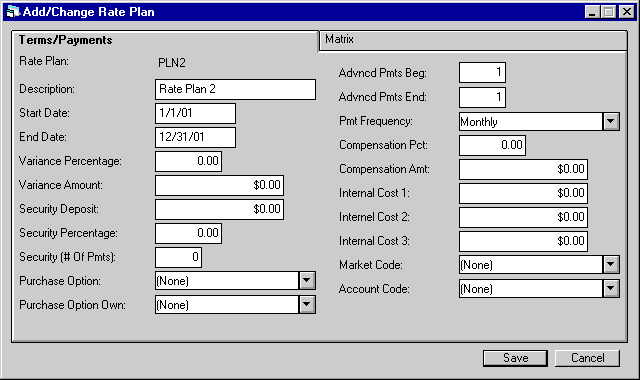Screen dimensions: 640x380
Task: Click the Start Date field
Action: coord(196,113)
